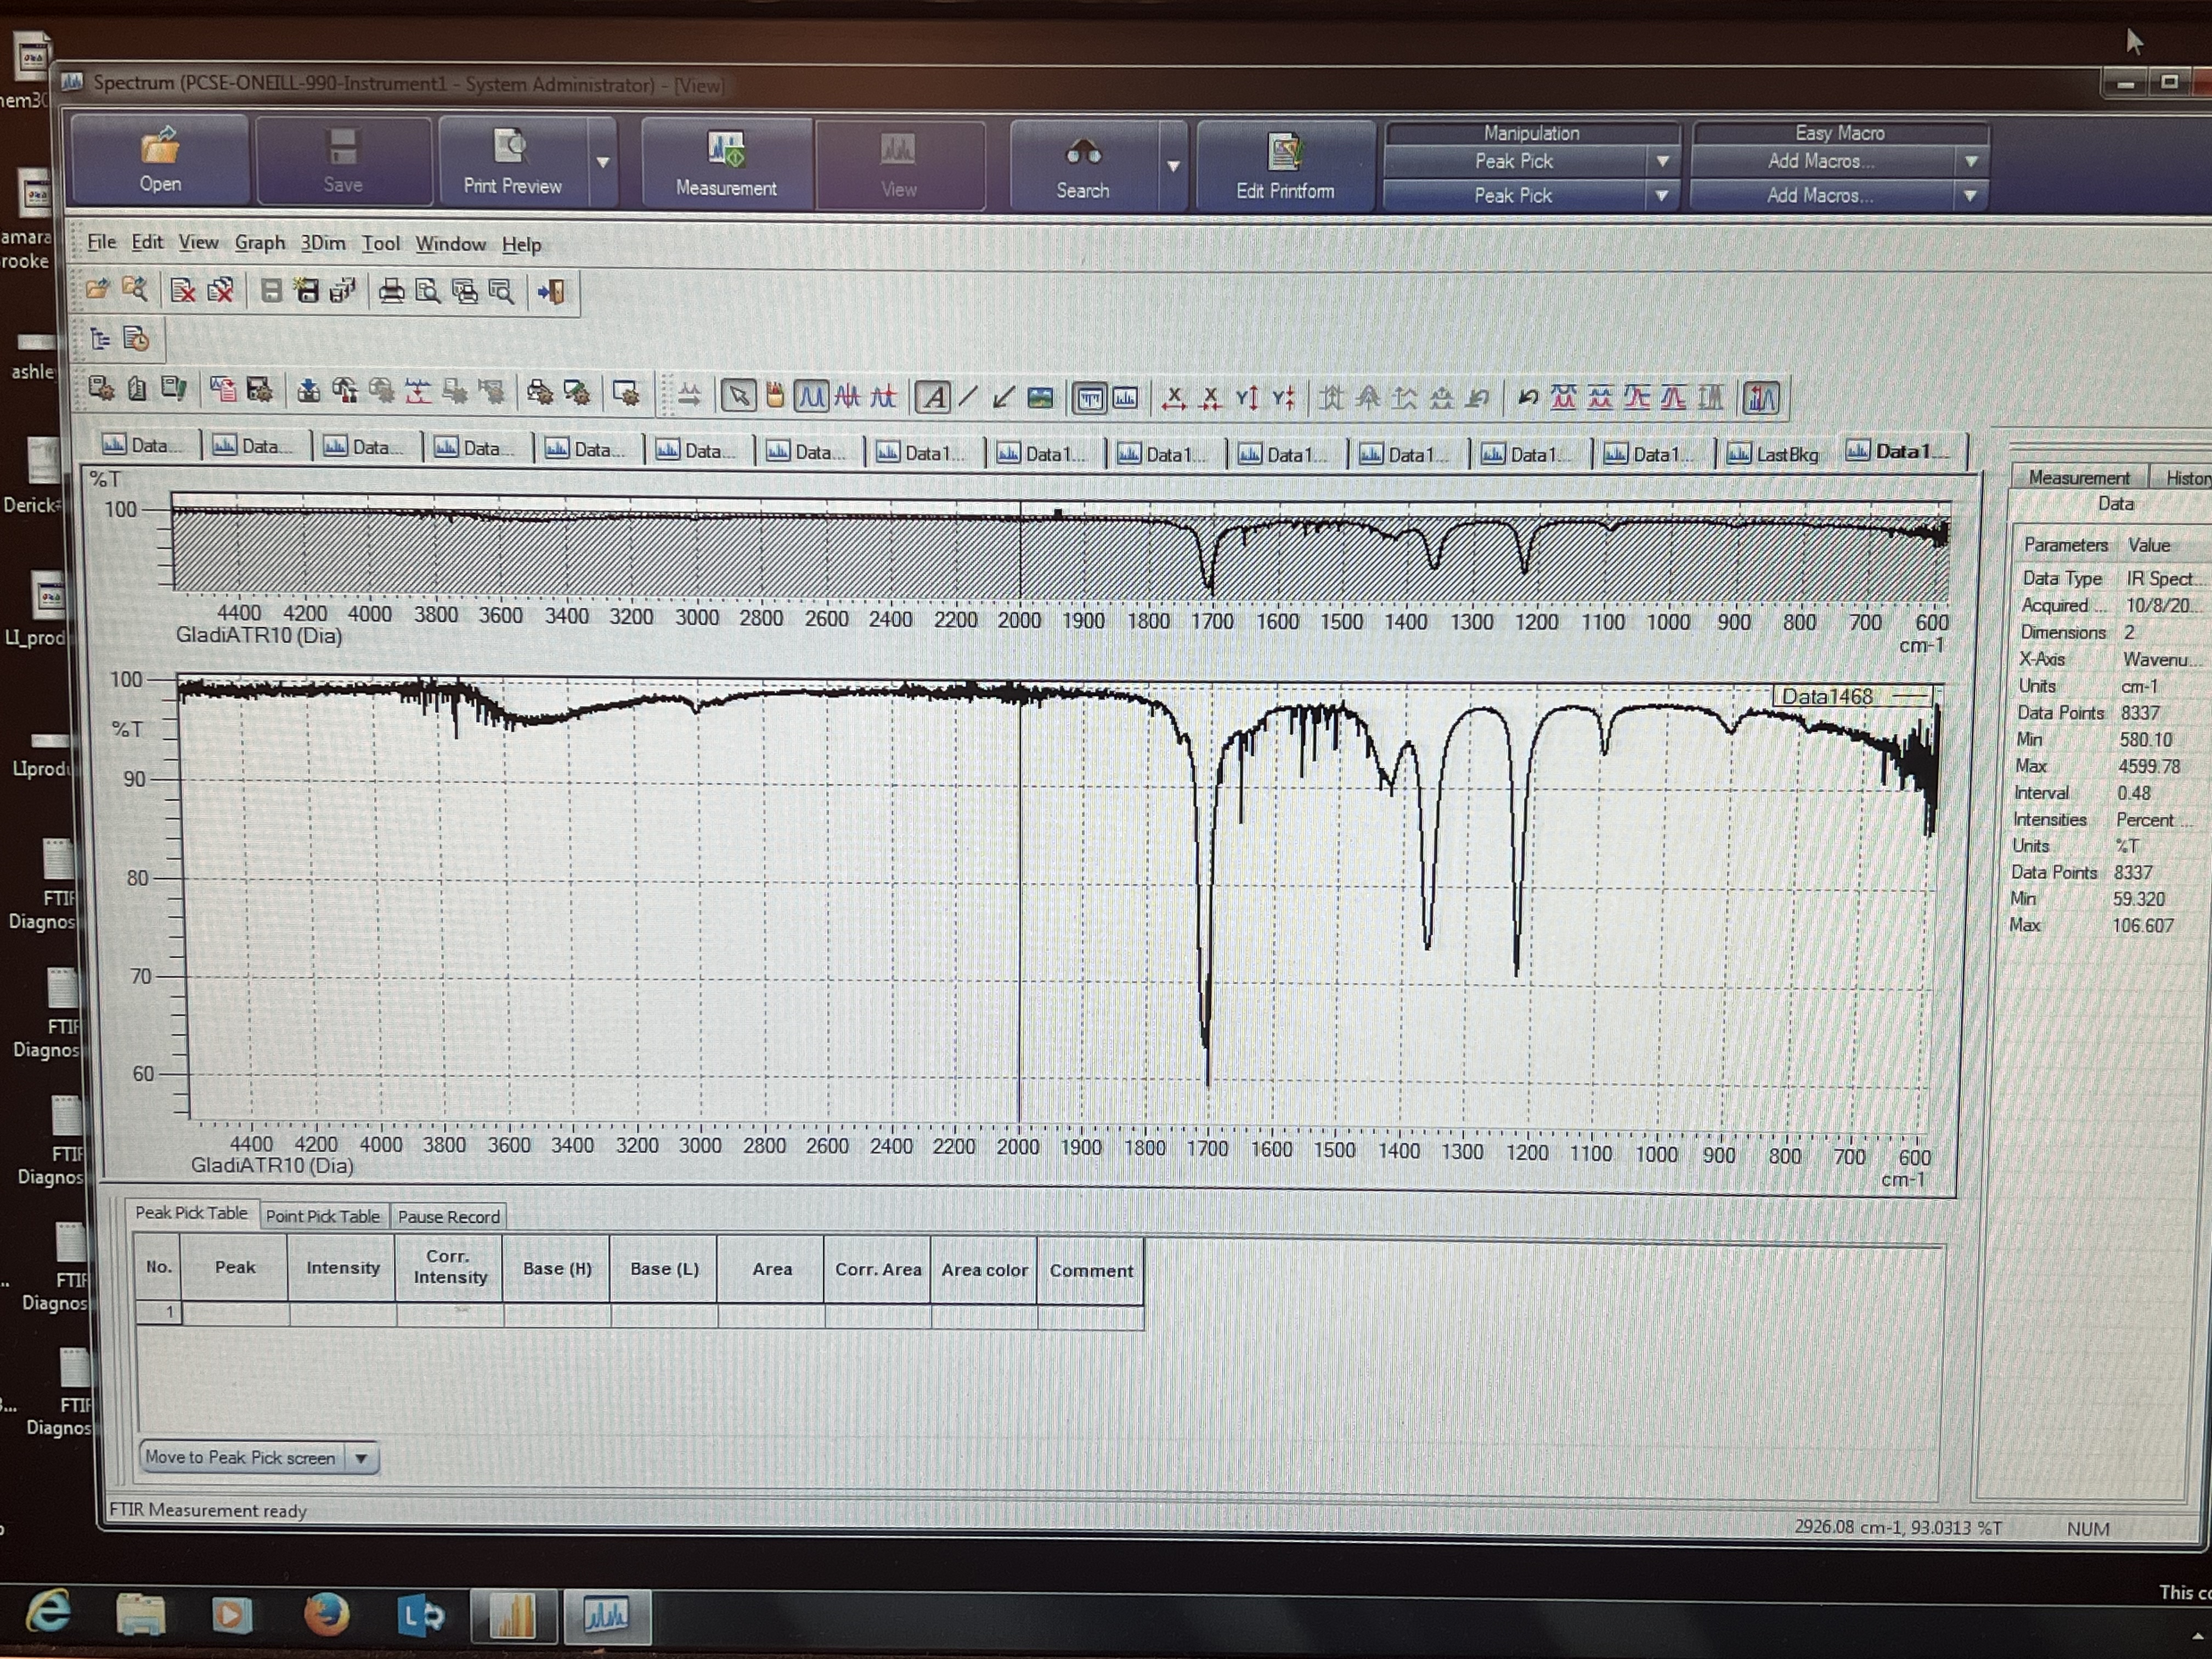2212x1659 pixels.
Task: Open the 'Move to Peak Pick screen' dropdown
Action: coord(361,1458)
